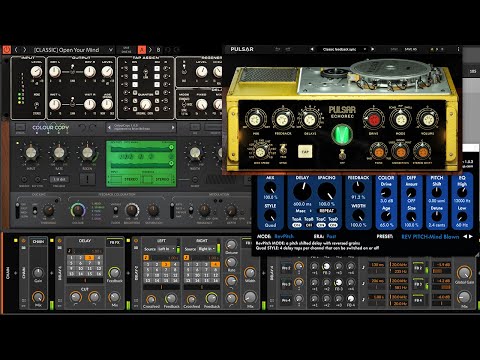Previous preset arrow beside REV PITCH-Mind Blown
Viewport: 480px width, 360px height.
[465, 236]
